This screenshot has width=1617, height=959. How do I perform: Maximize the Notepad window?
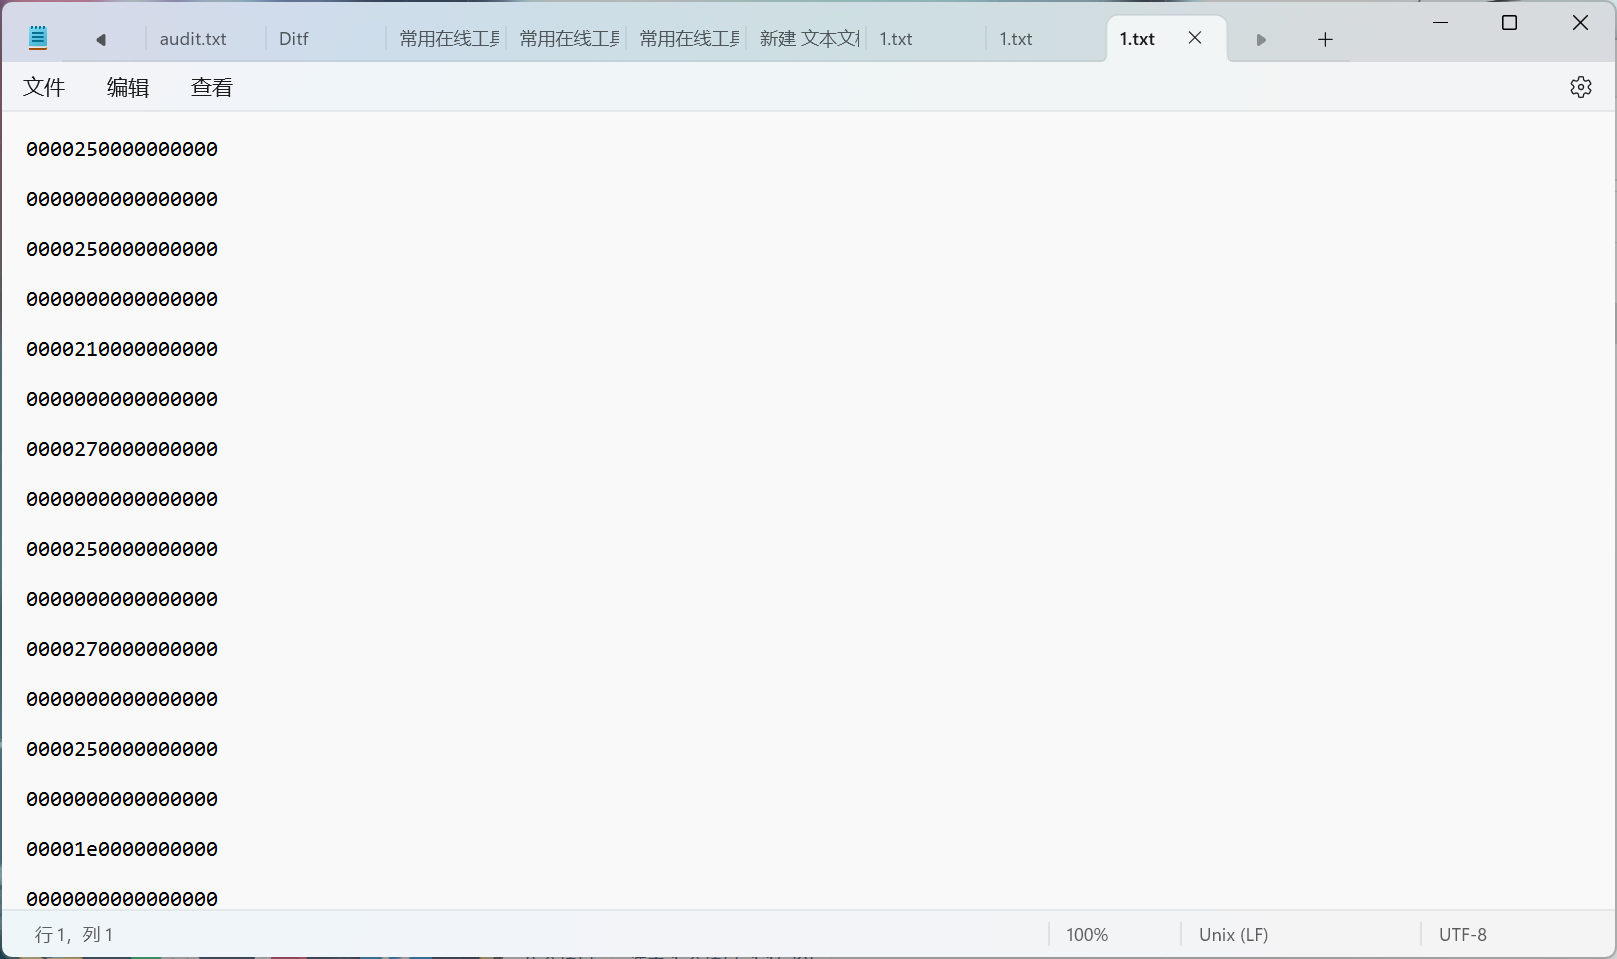pos(1510,22)
